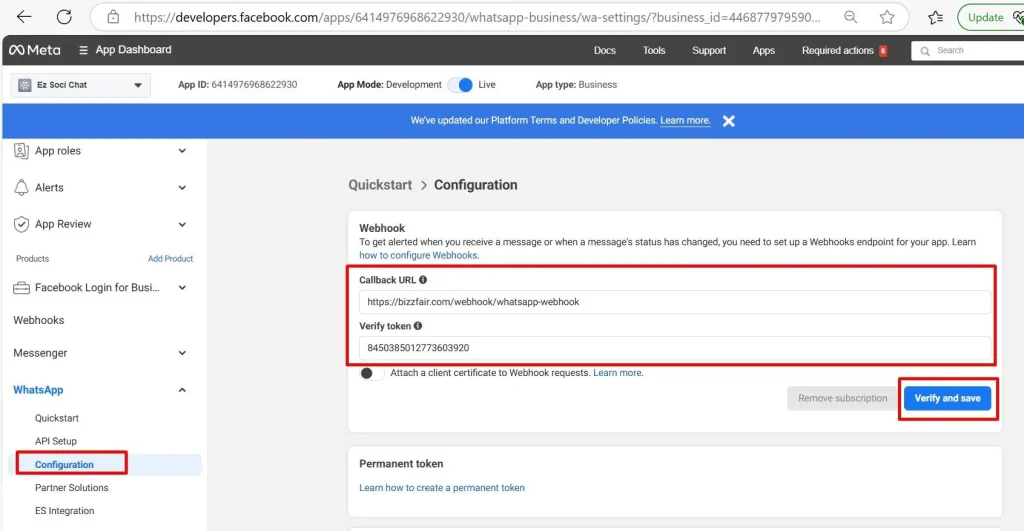Open Learn more link beside client certificate

(618, 373)
